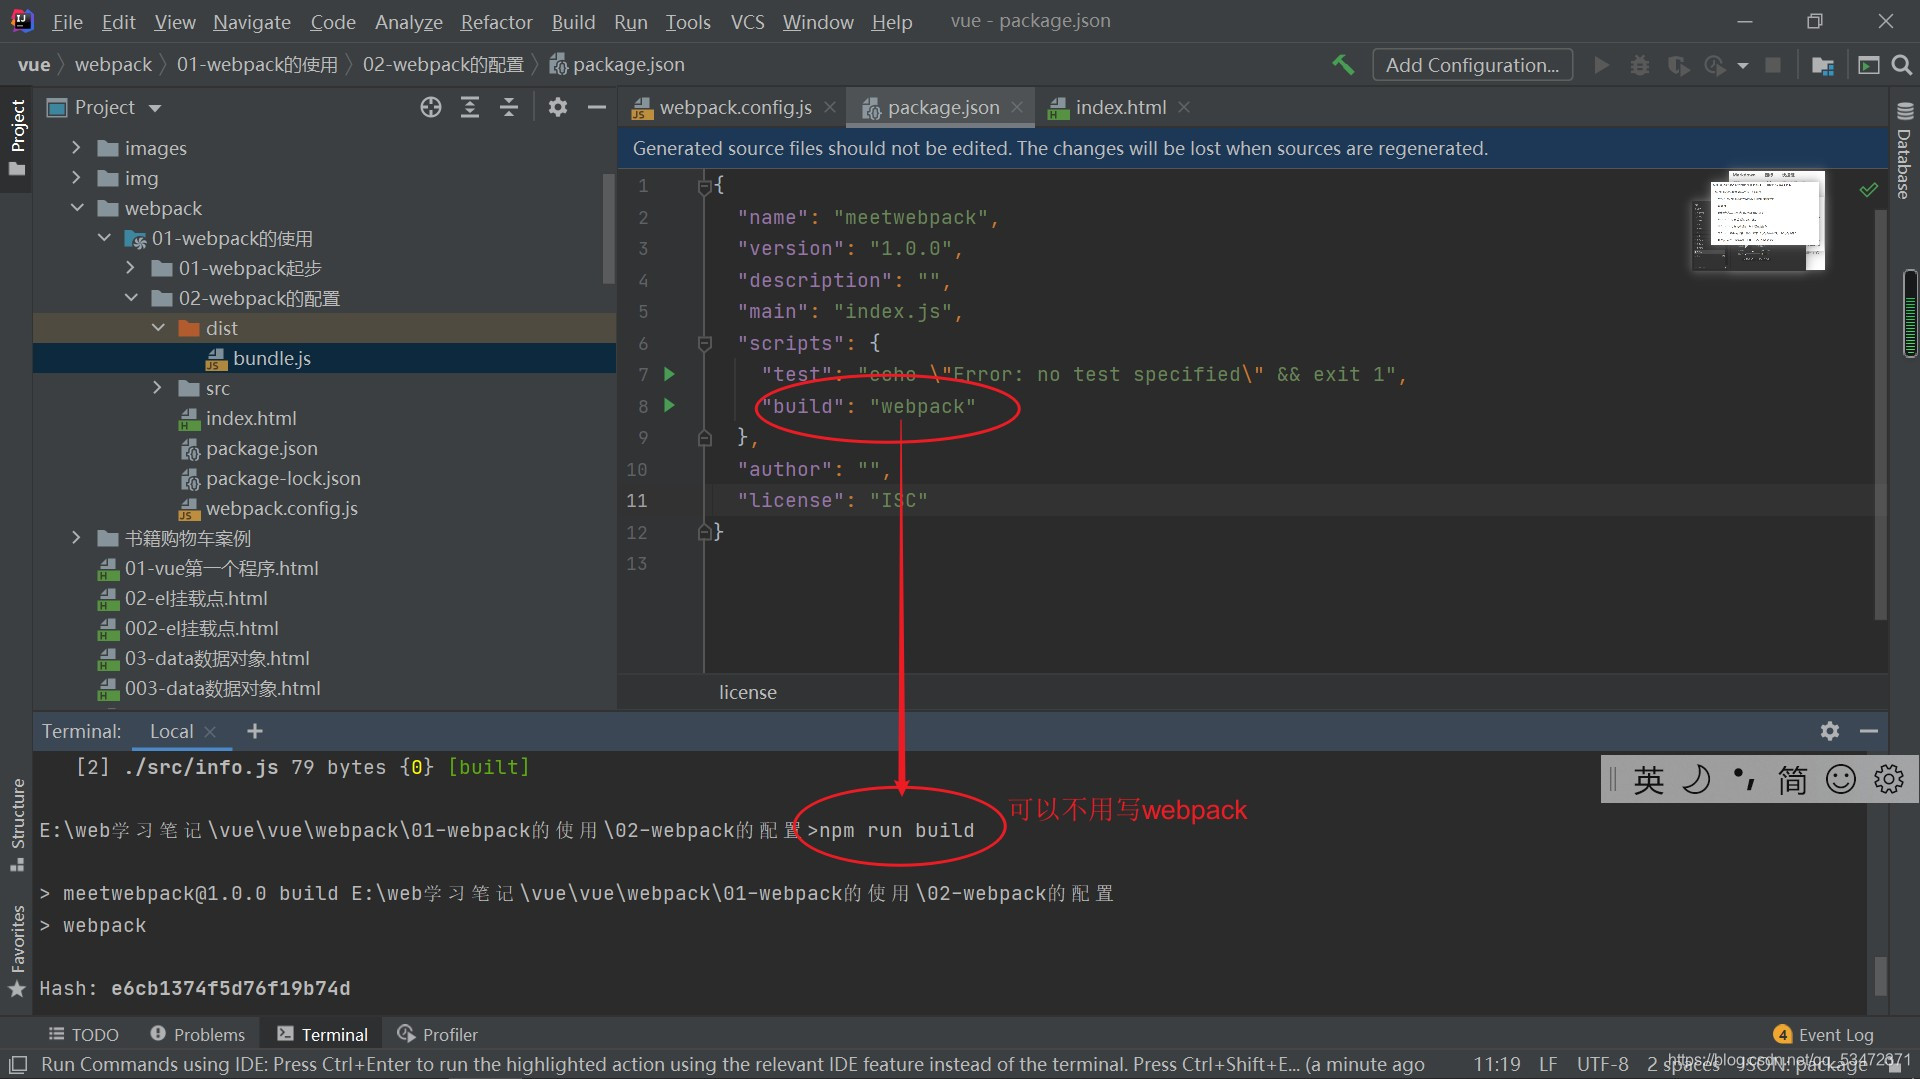
Task: Collapse the 01-webpack的使用 folder
Action: pyautogui.click(x=104, y=238)
